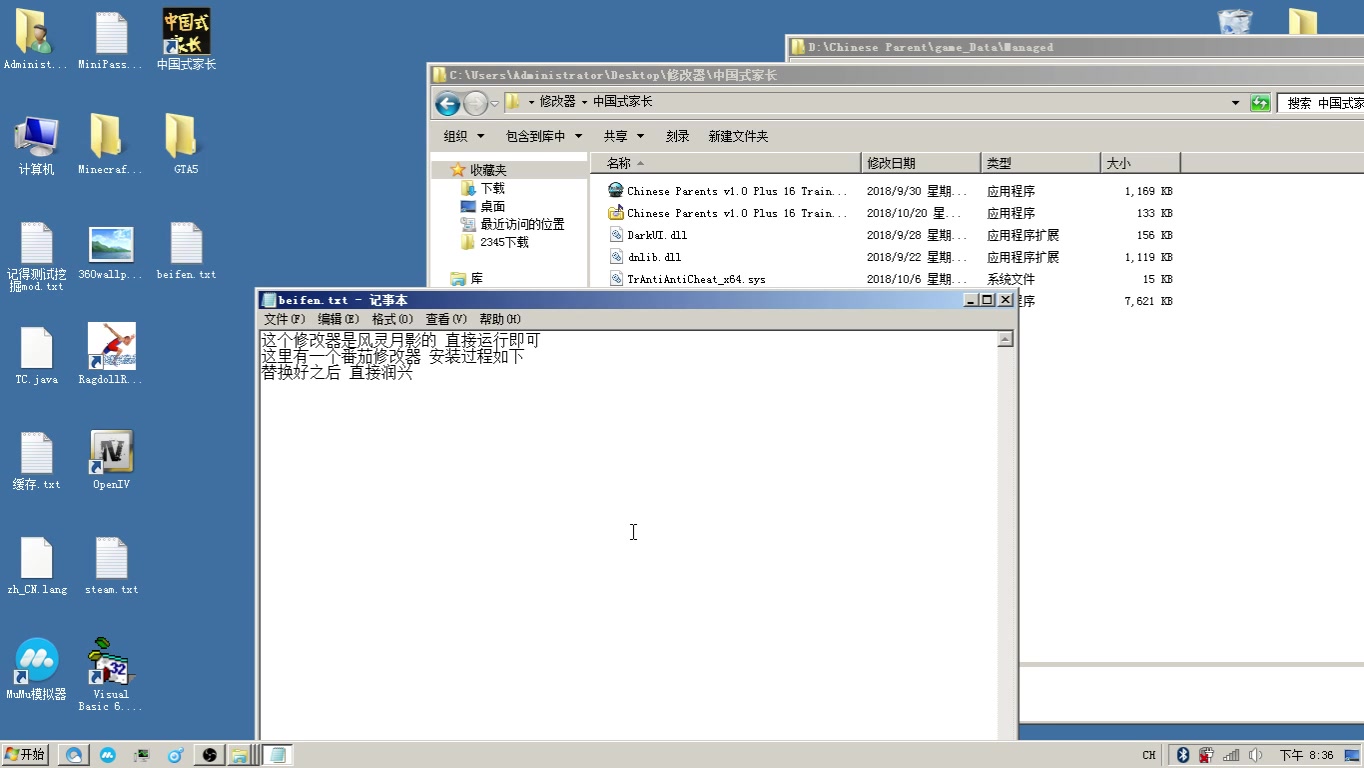Expand the 共享 dropdown in Explorer
Screen dimensions: 1364x768
click(624, 136)
